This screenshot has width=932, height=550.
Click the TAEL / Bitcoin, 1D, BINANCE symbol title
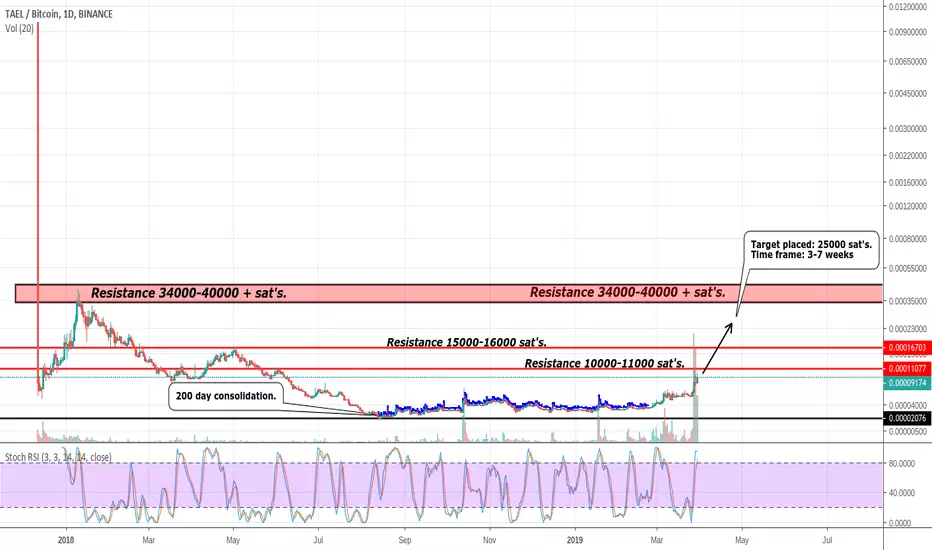pos(59,14)
